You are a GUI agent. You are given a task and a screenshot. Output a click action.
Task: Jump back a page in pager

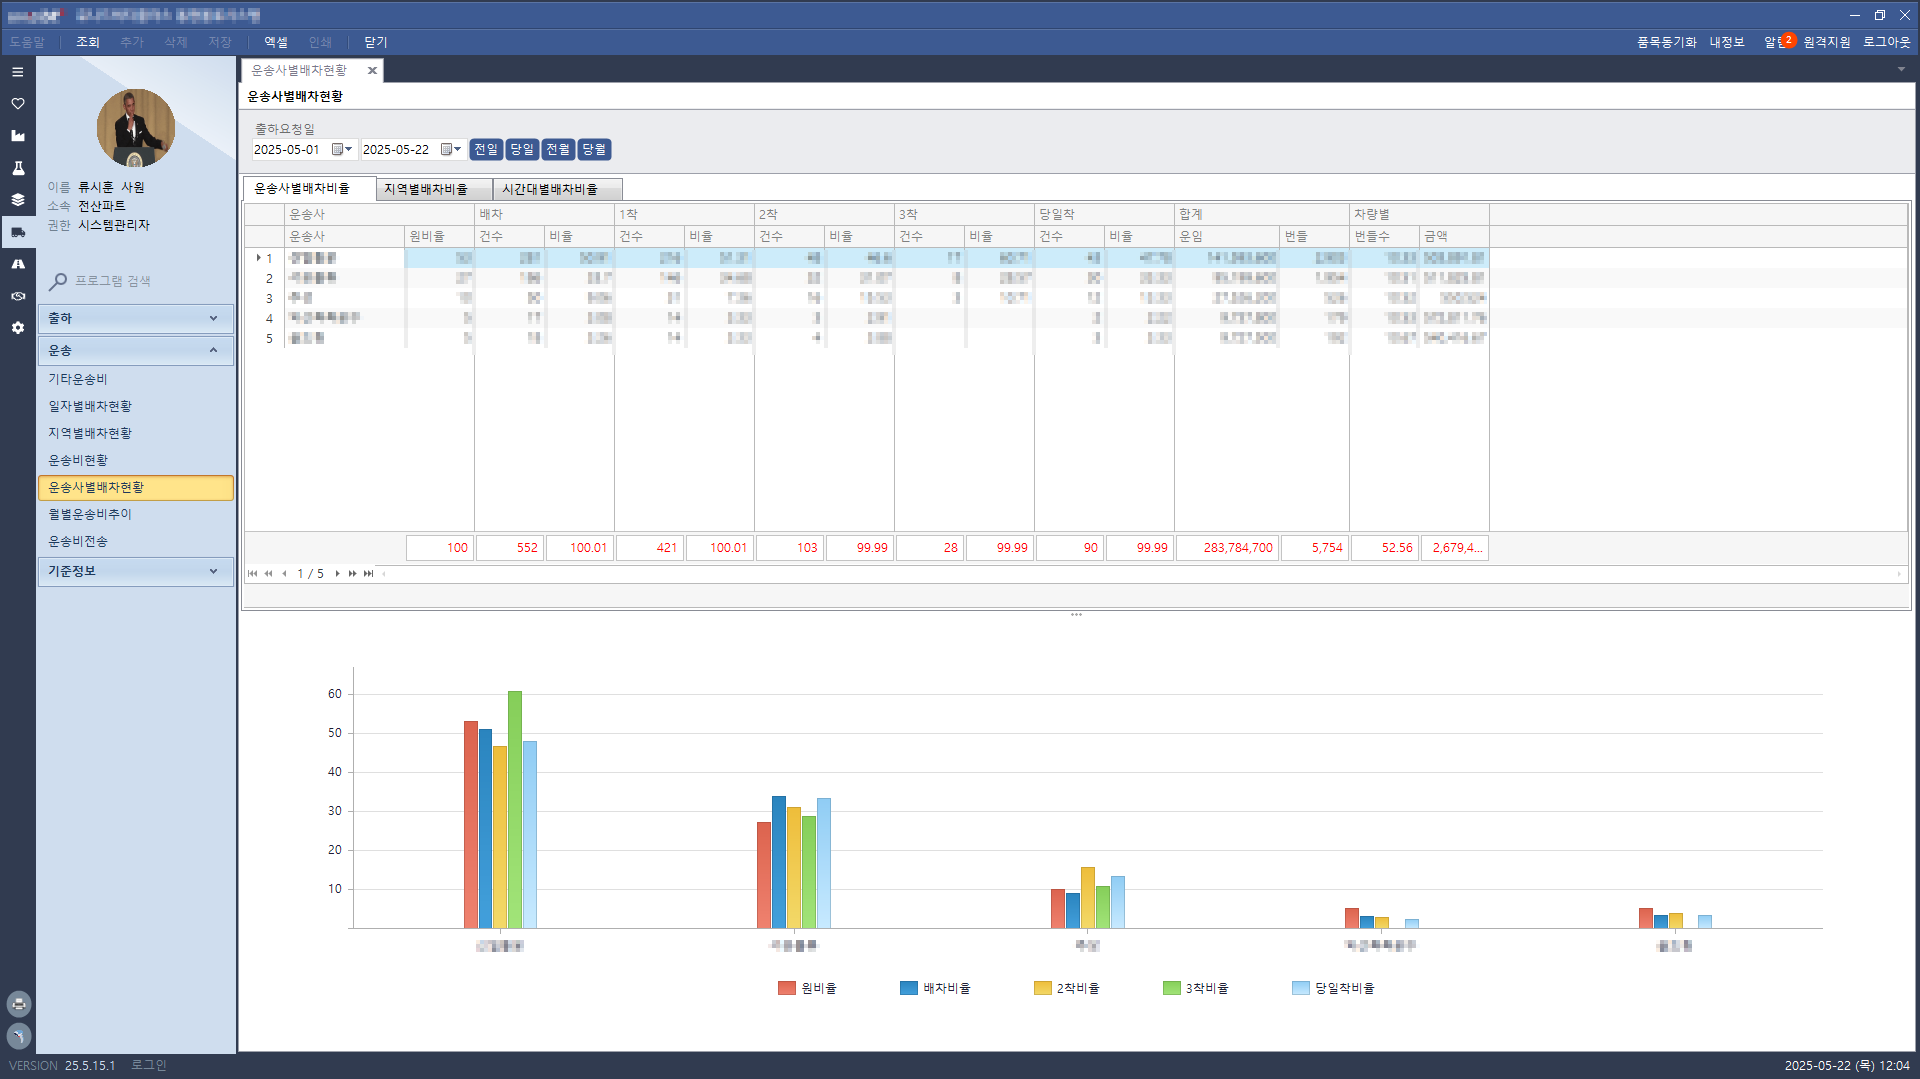point(268,574)
